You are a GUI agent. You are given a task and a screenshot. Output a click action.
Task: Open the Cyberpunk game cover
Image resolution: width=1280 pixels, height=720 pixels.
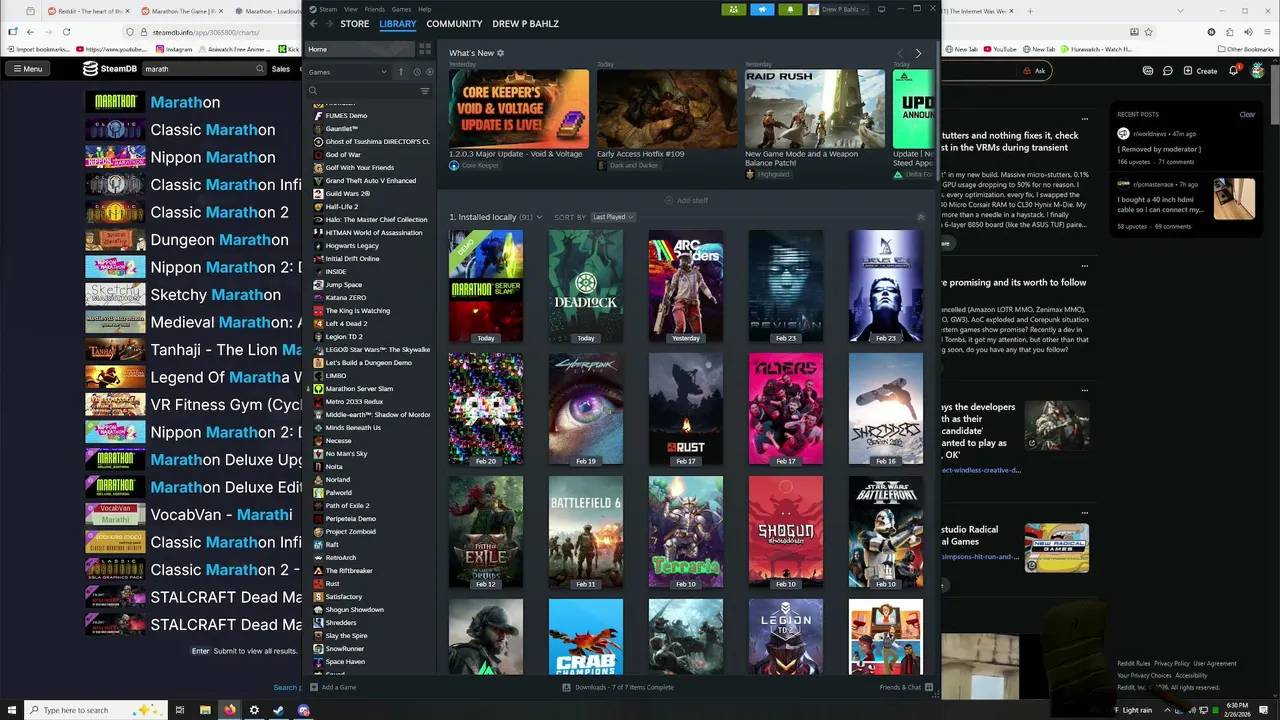(586, 409)
